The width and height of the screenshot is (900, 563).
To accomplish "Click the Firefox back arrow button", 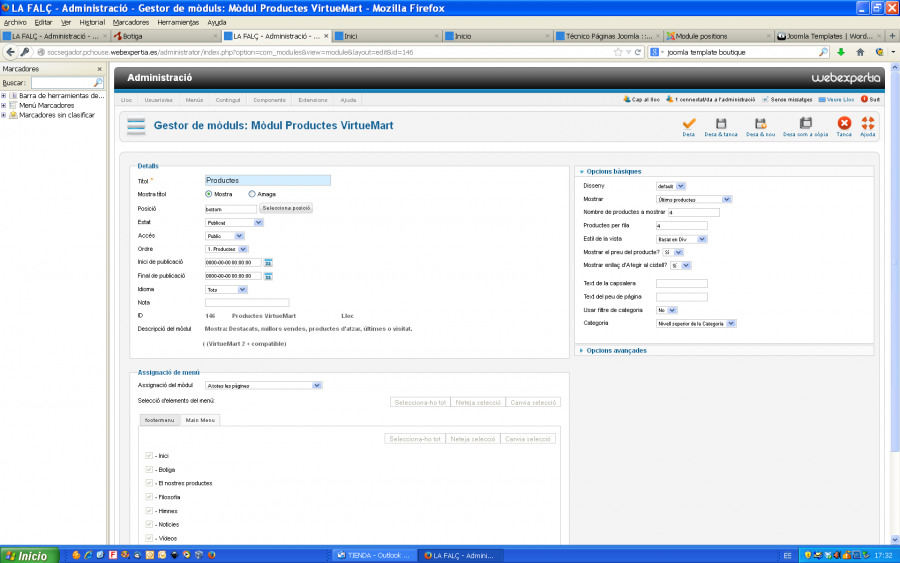I will point(10,52).
